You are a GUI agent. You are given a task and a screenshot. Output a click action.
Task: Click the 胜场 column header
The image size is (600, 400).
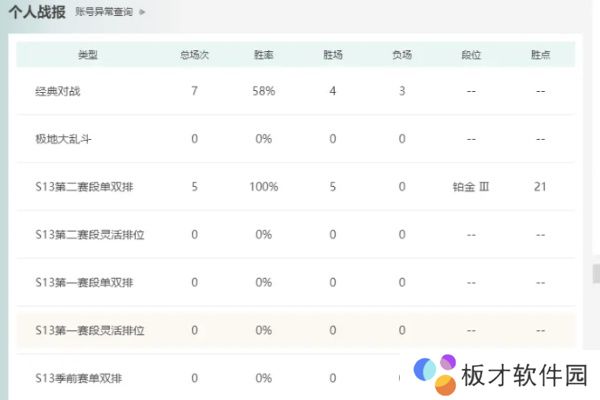coord(332,54)
